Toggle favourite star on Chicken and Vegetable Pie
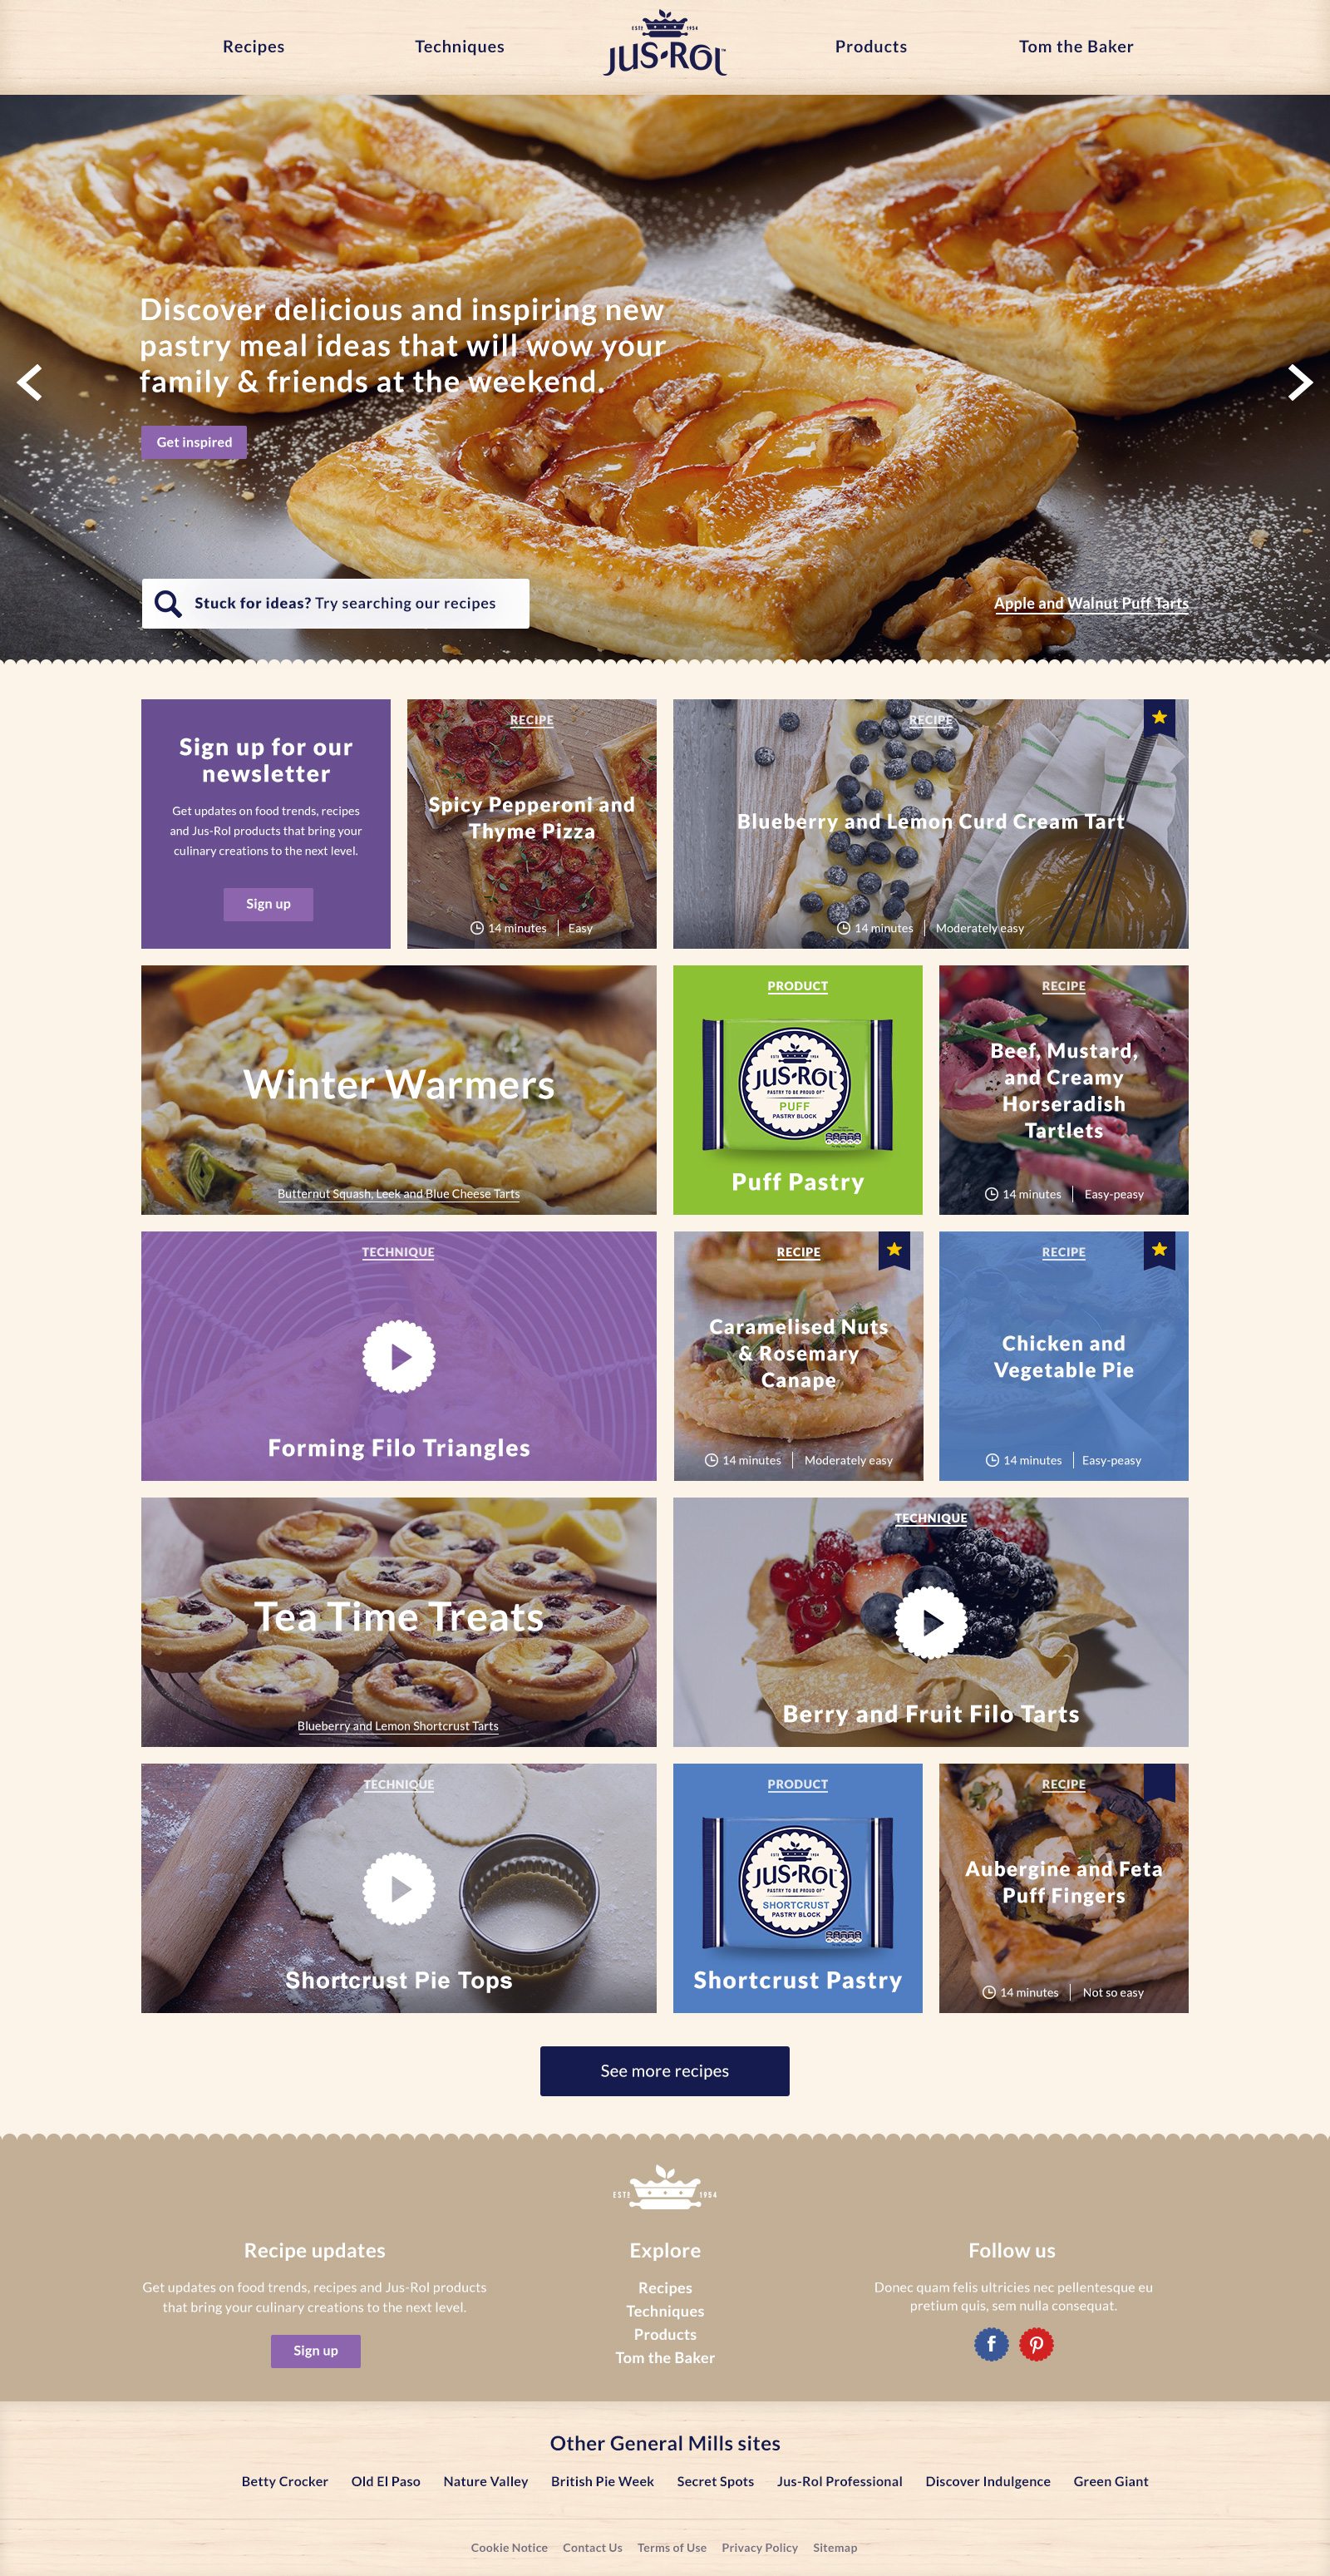Image resolution: width=1330 pixels, height=2576 pixels. pyautogui.click(x=1159, y=1249)
